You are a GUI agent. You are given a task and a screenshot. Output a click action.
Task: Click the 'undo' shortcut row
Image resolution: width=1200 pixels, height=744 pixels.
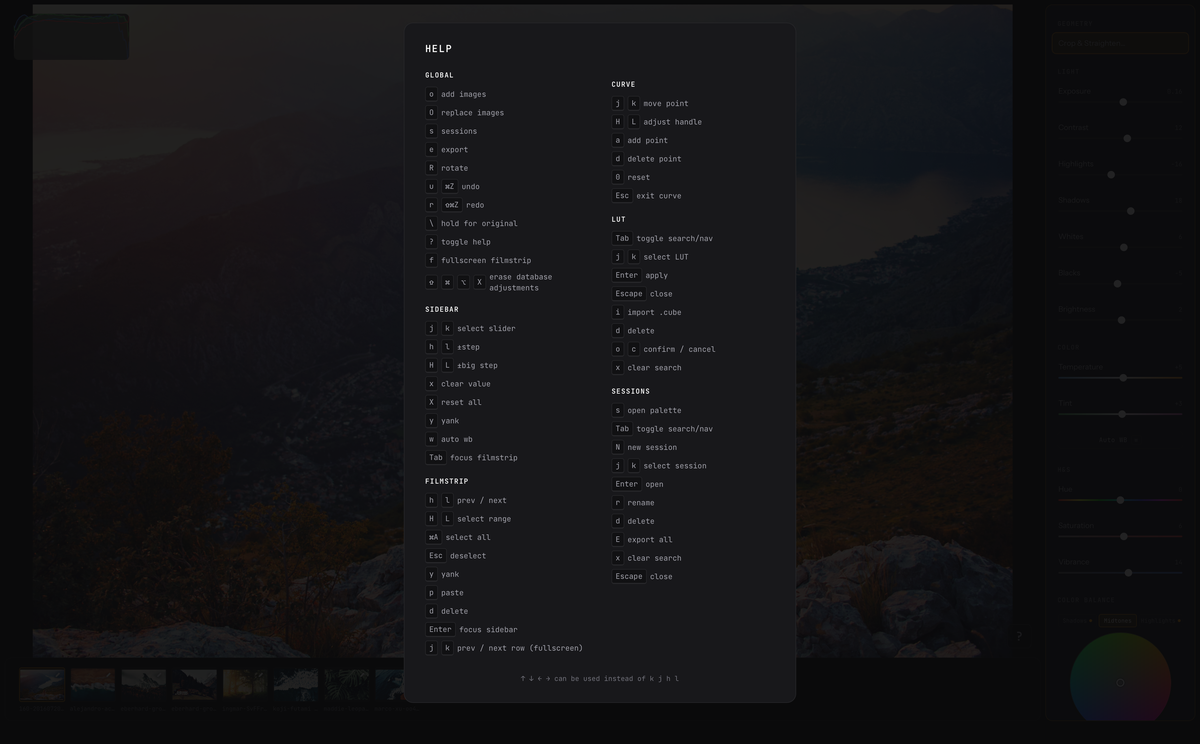click(x=453, y=187)
